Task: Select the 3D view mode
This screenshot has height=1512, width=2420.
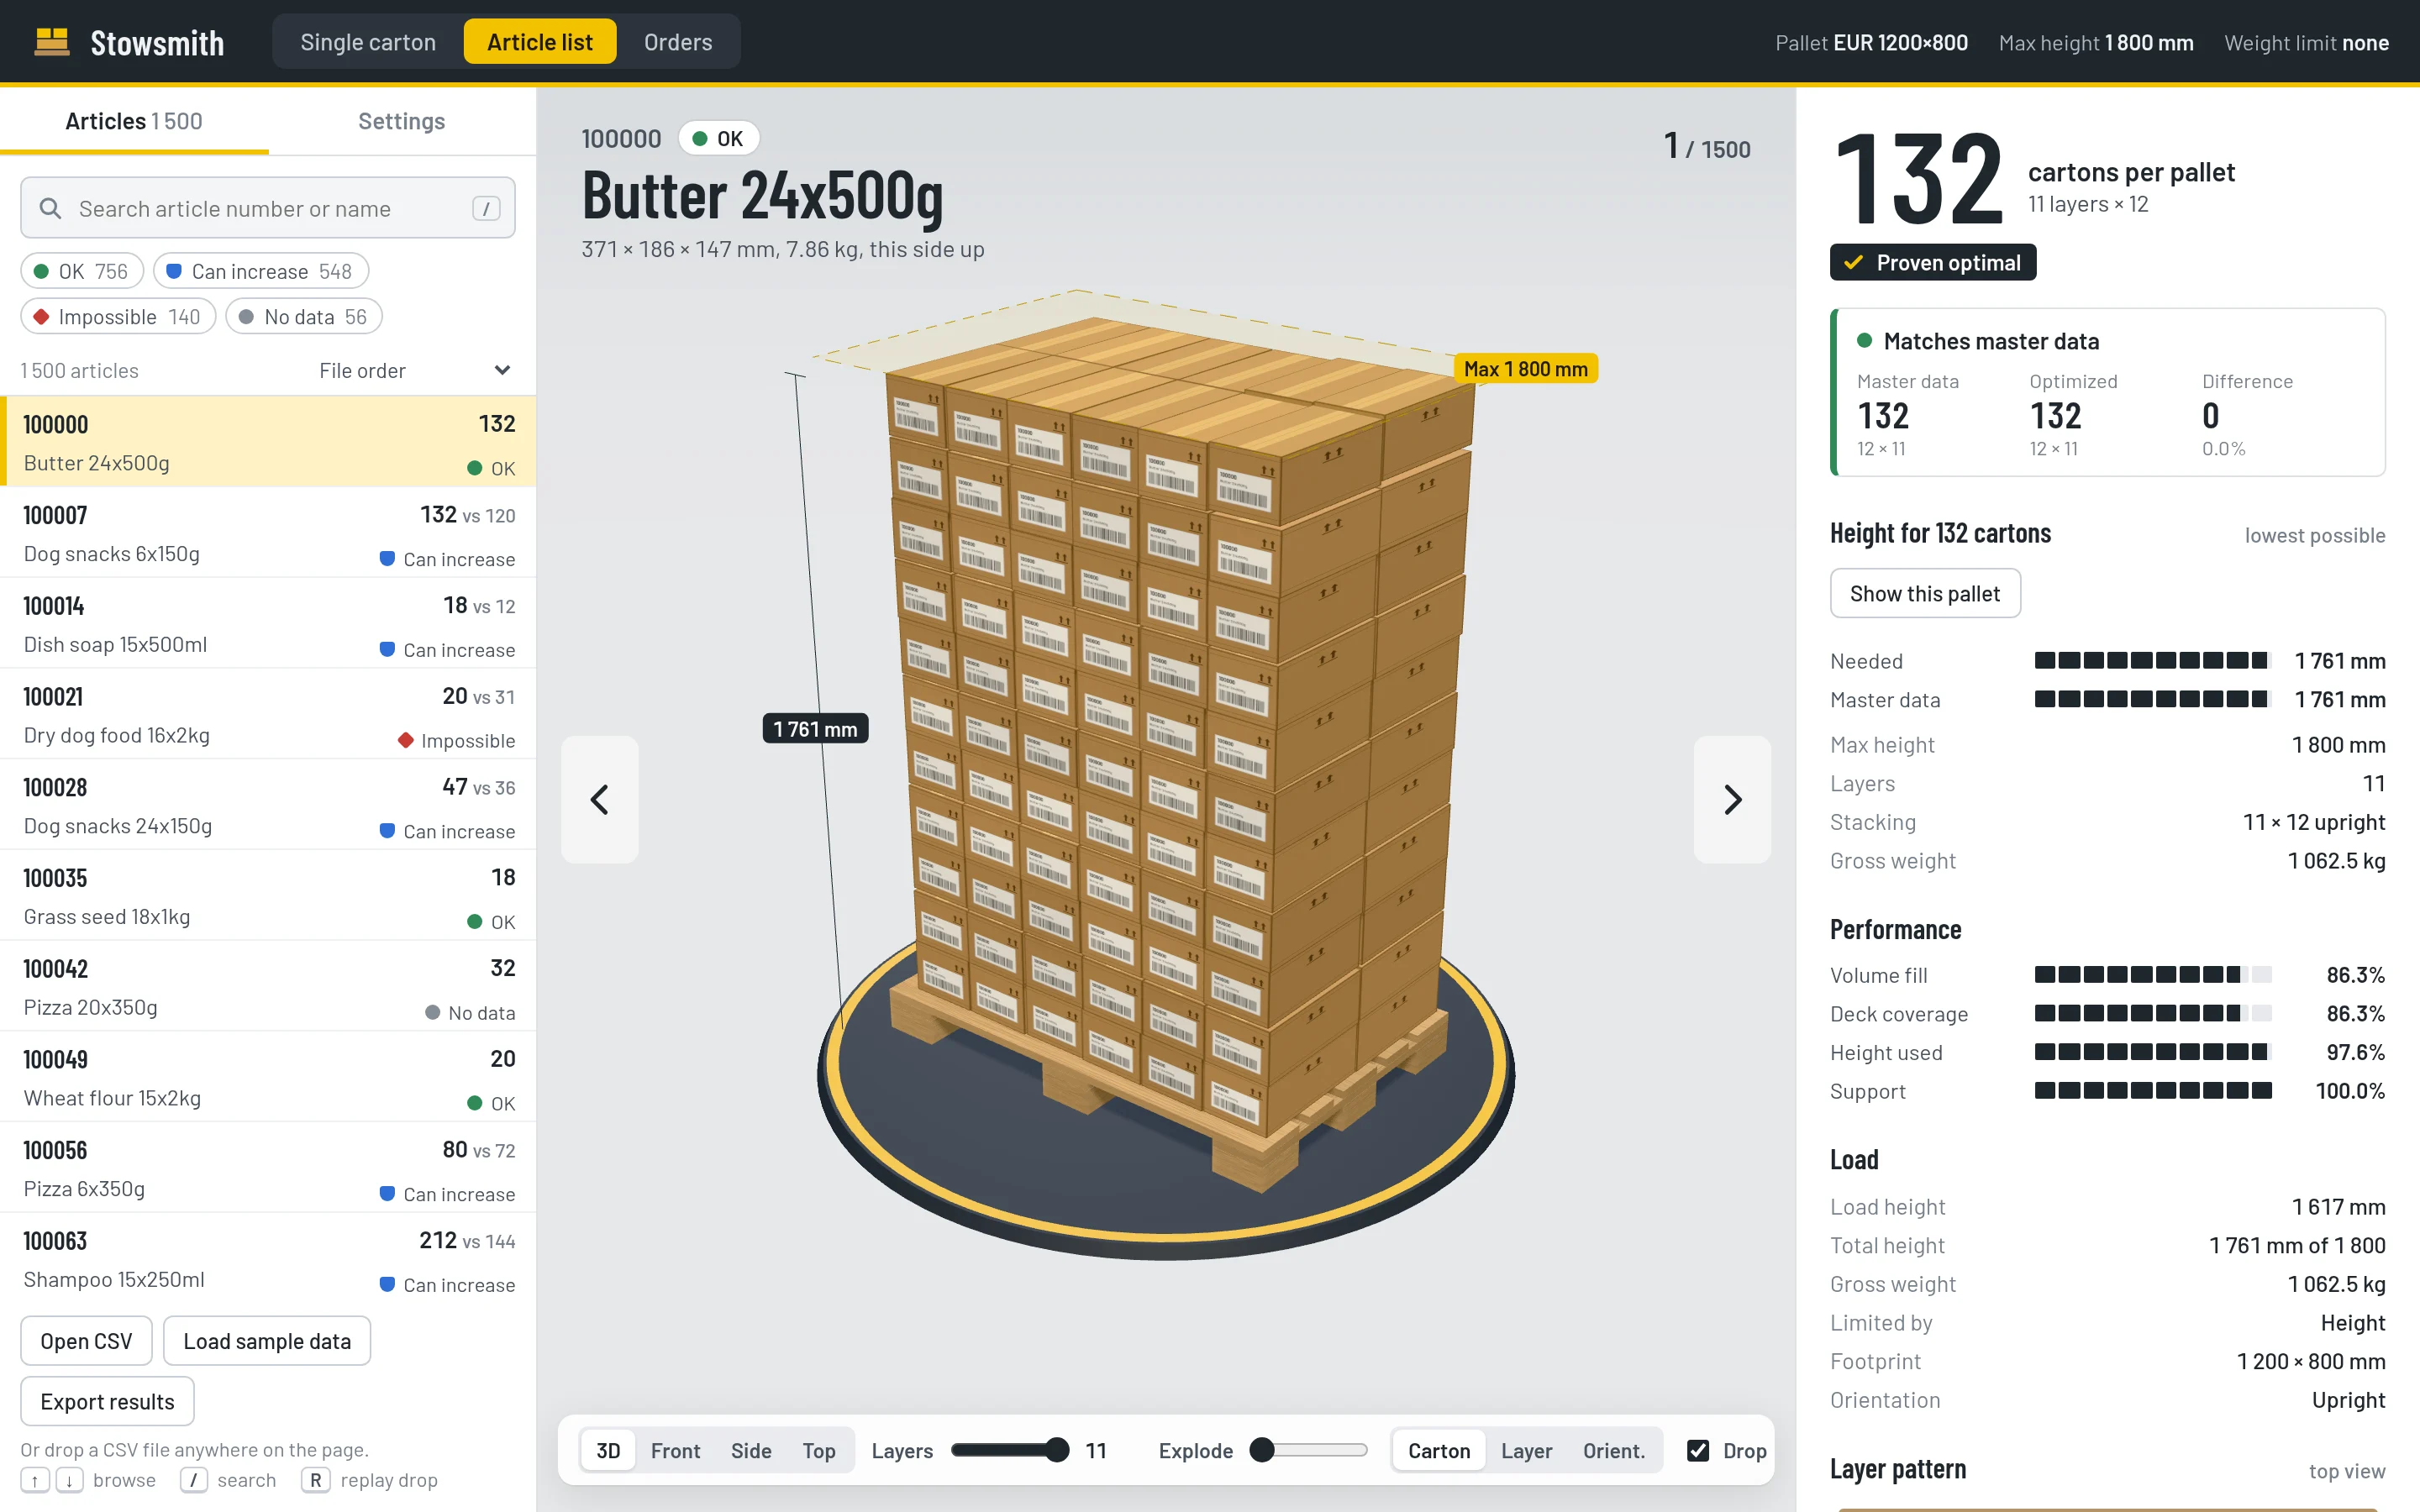Action: click(x=608, y=1450)
